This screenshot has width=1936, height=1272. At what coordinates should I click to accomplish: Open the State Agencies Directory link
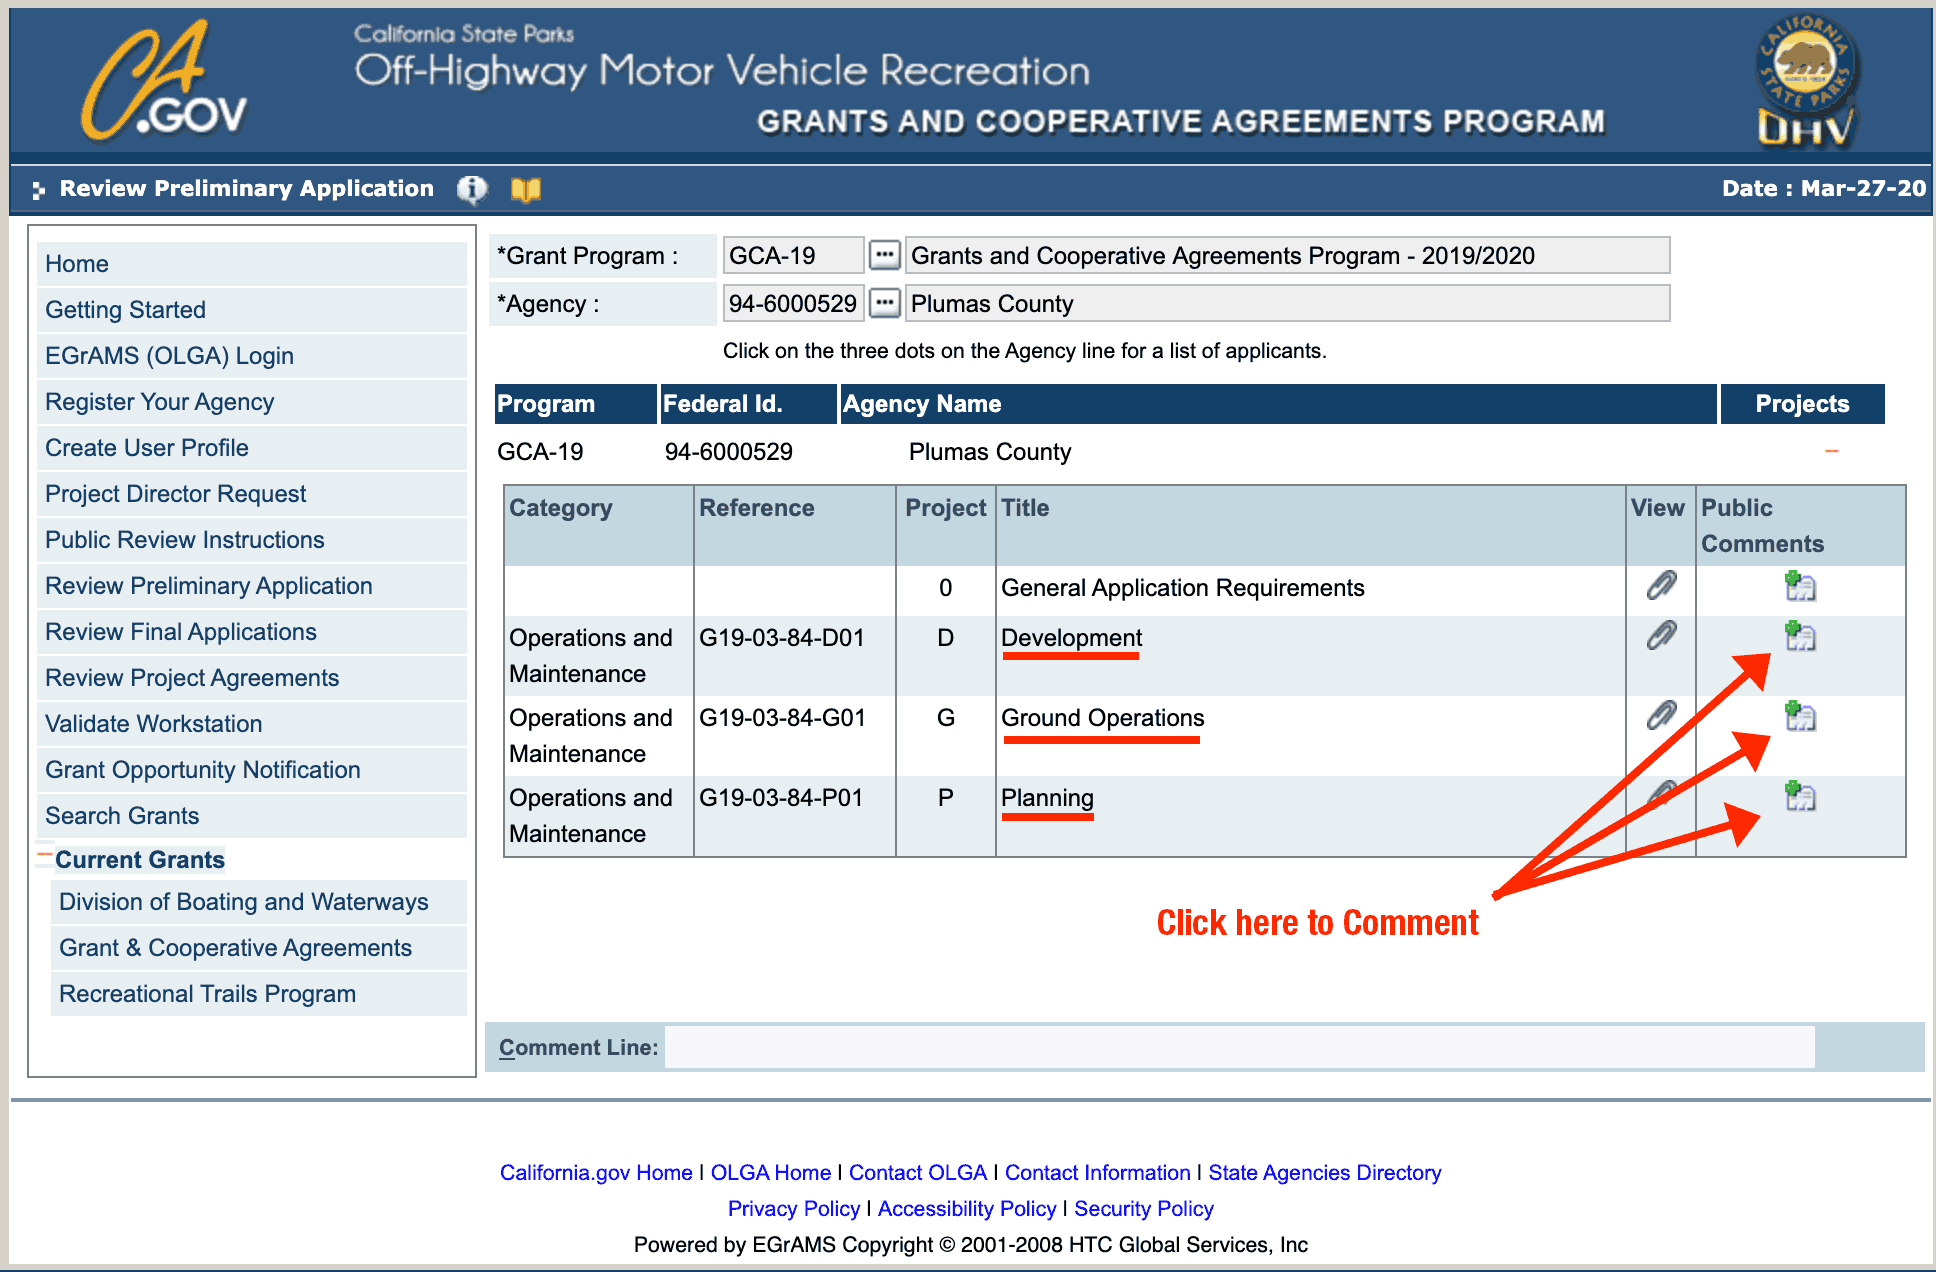click(1325, 1172)
